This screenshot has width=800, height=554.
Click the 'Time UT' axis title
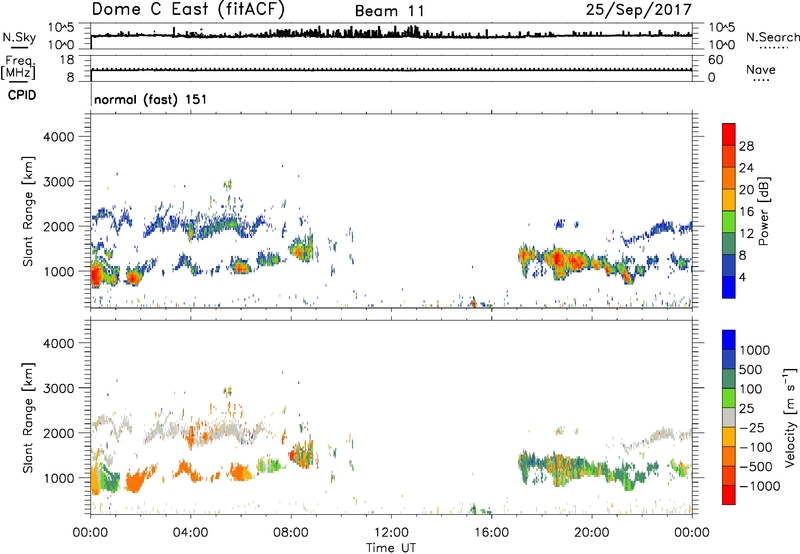391,548
